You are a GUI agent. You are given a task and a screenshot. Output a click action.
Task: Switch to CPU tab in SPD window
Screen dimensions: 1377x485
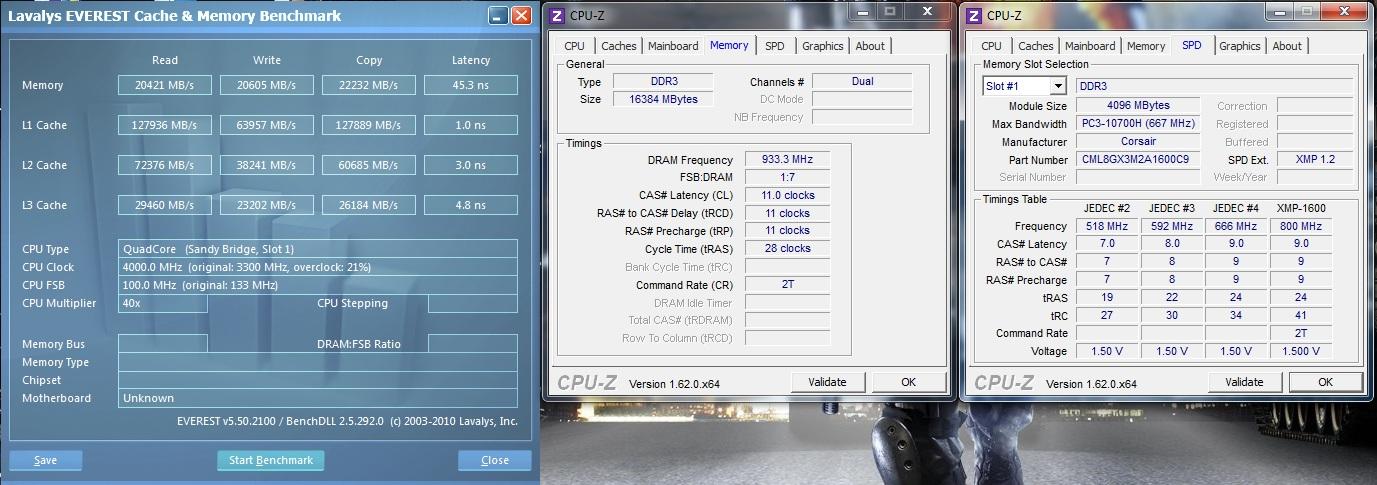pyautogui.click(x=991, y=46)
